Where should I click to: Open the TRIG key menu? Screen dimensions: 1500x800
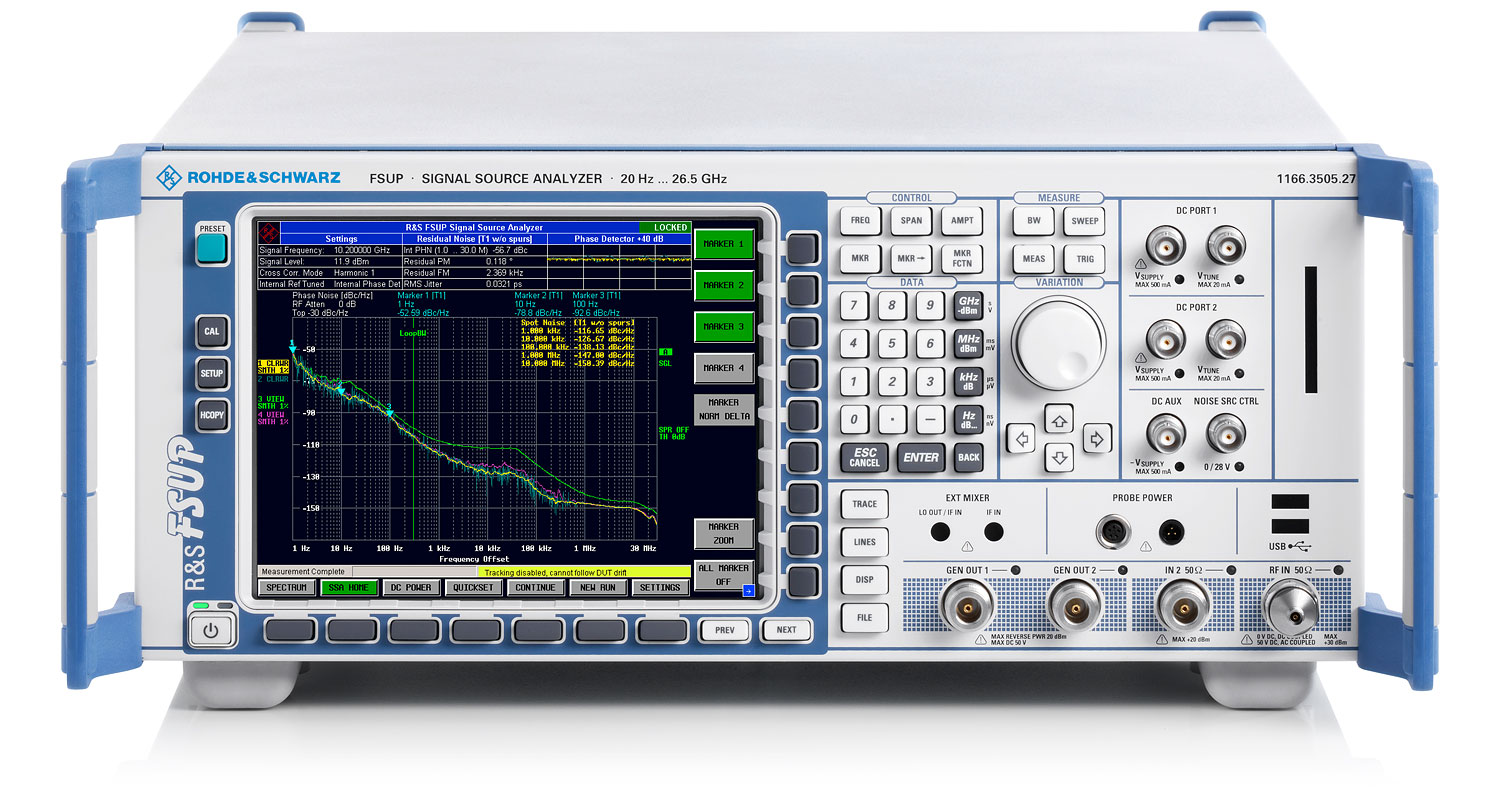click(1085, 258)
